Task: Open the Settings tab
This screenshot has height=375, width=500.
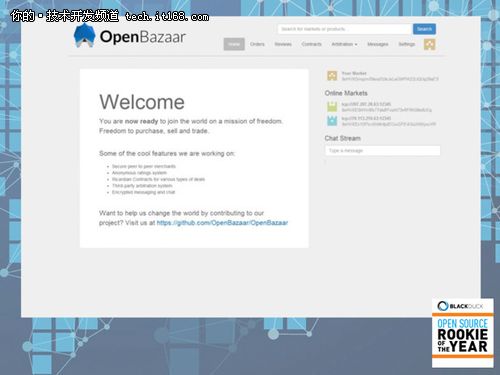Action: 407,44
